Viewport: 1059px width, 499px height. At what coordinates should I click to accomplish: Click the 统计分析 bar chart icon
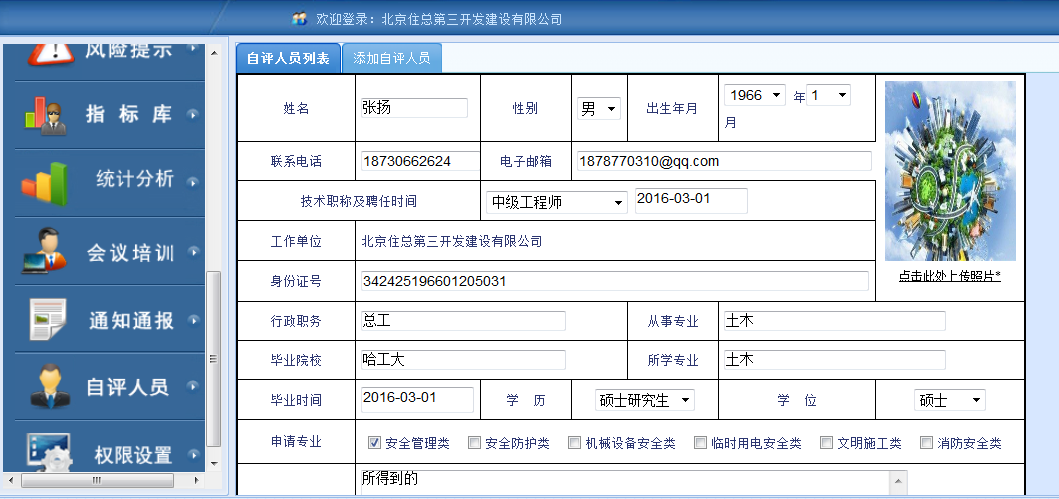click(44, 182)
